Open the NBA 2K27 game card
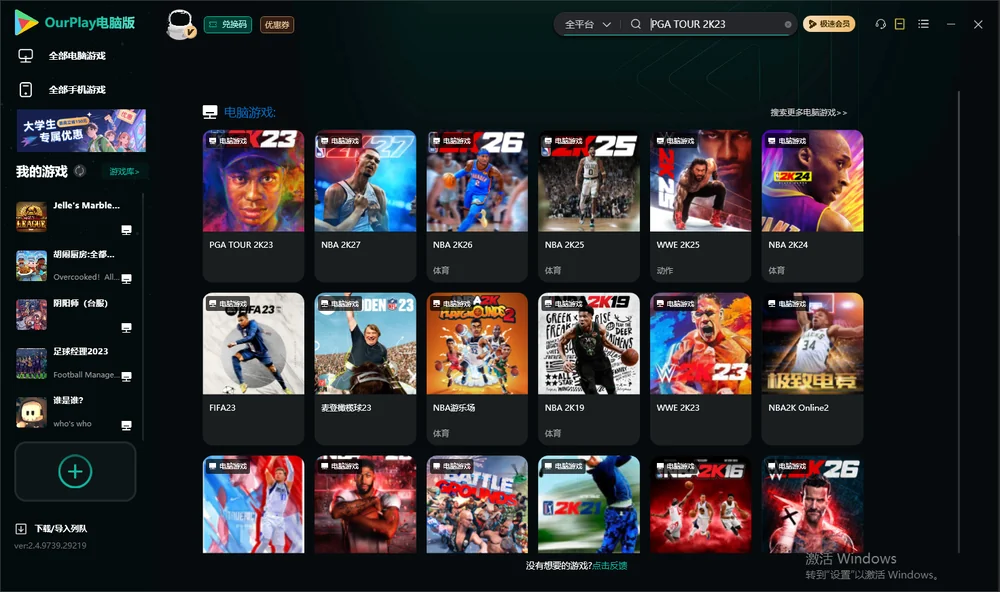Image resolution: width=1000 pixels, height=592 pixels. [365, 205]
